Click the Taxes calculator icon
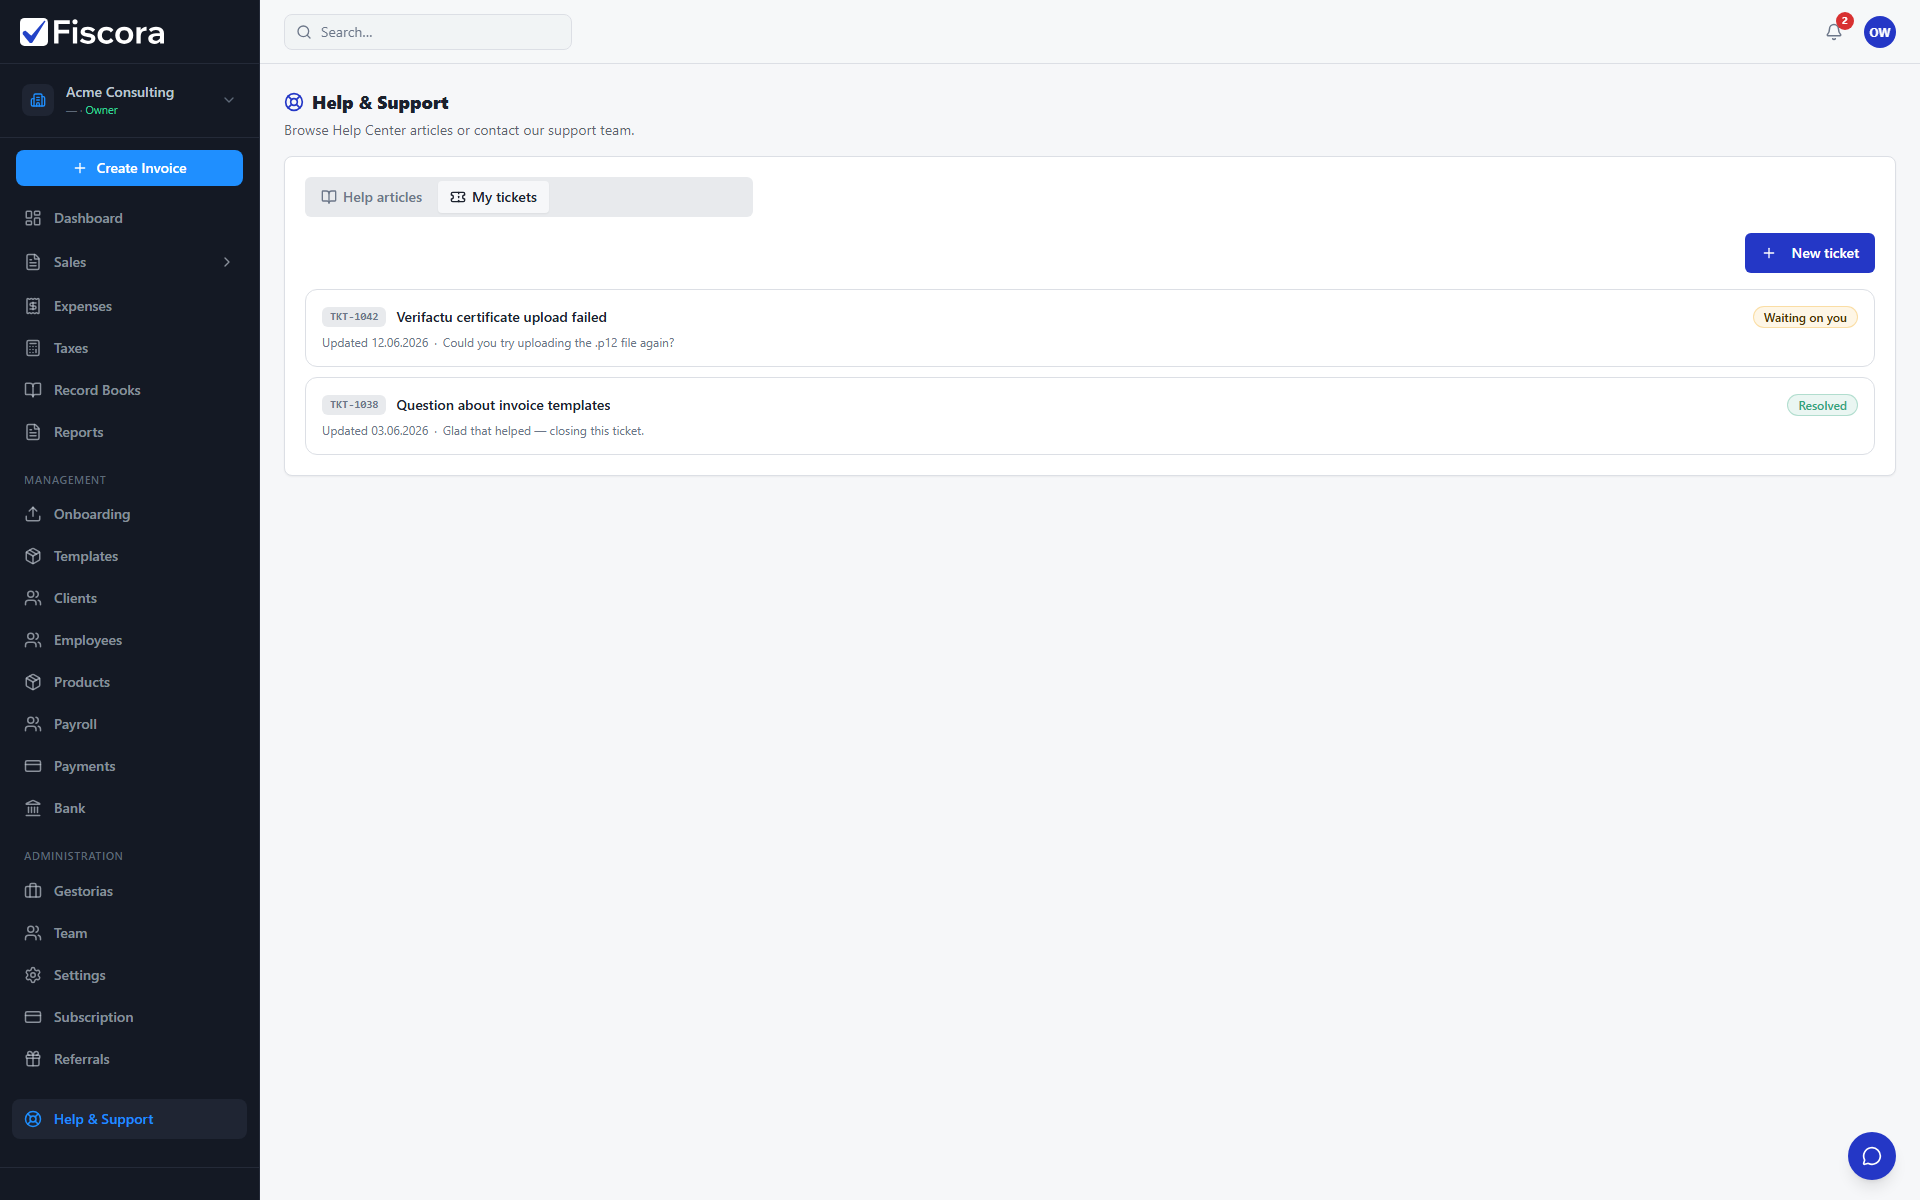This screenshot has height=1200, width=1920. coord(33,348)
